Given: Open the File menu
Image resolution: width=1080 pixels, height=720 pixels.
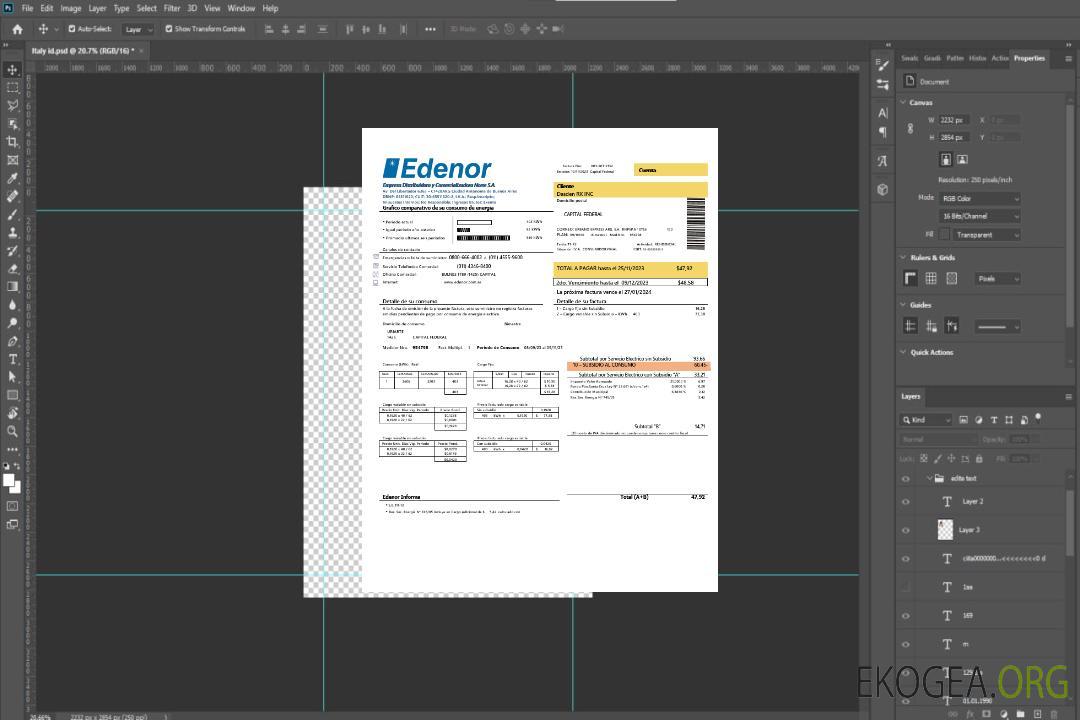Looking at the screenshot, I should [27, 8].
